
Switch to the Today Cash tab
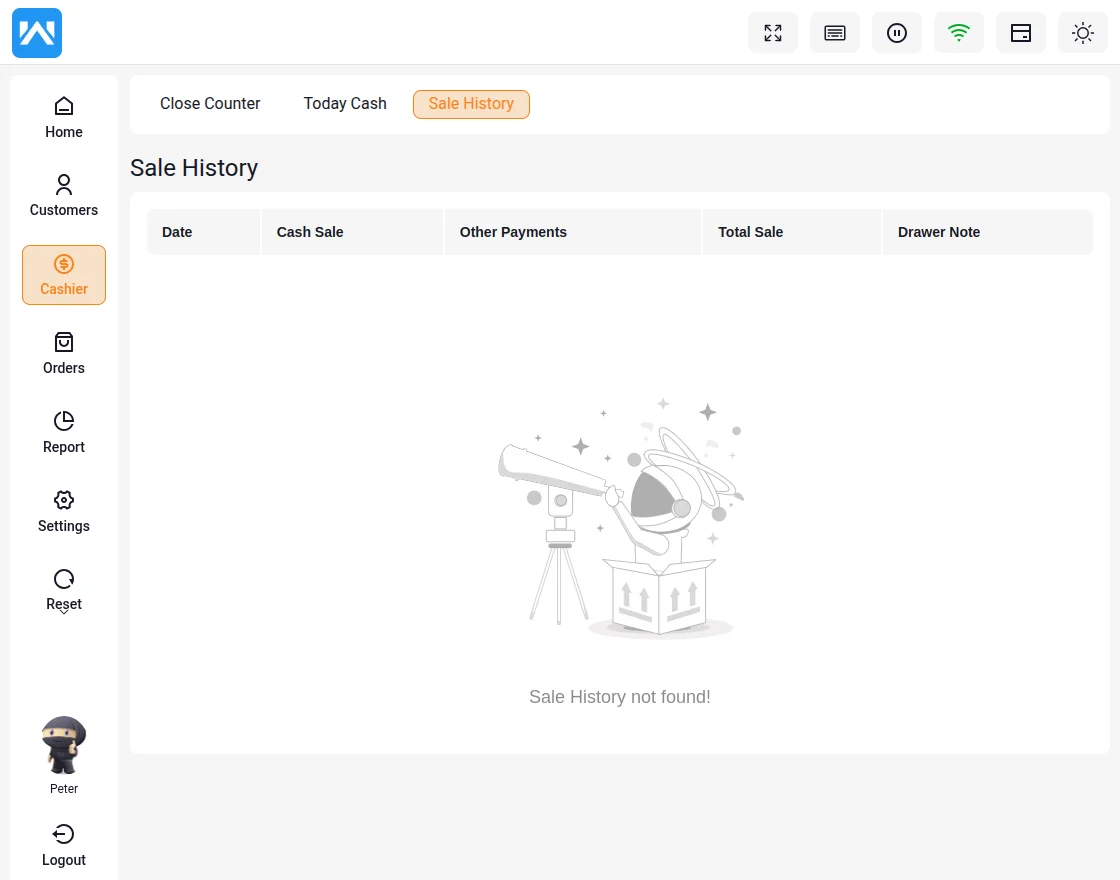pyautogui.click(x=345, y=104)
